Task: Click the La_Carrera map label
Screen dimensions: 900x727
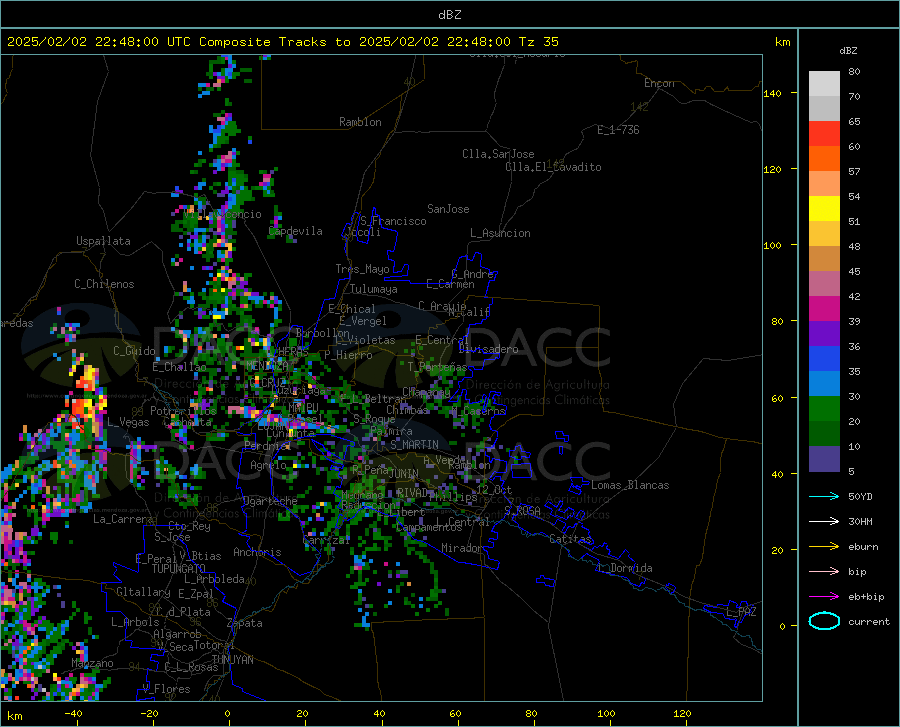Action: 123,519
